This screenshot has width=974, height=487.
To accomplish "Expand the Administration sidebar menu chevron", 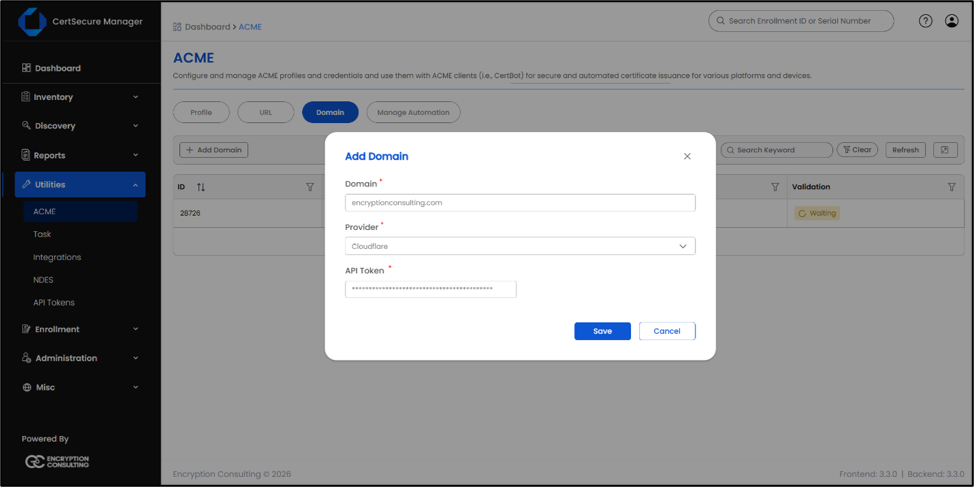I will click(x=135, y=358).
